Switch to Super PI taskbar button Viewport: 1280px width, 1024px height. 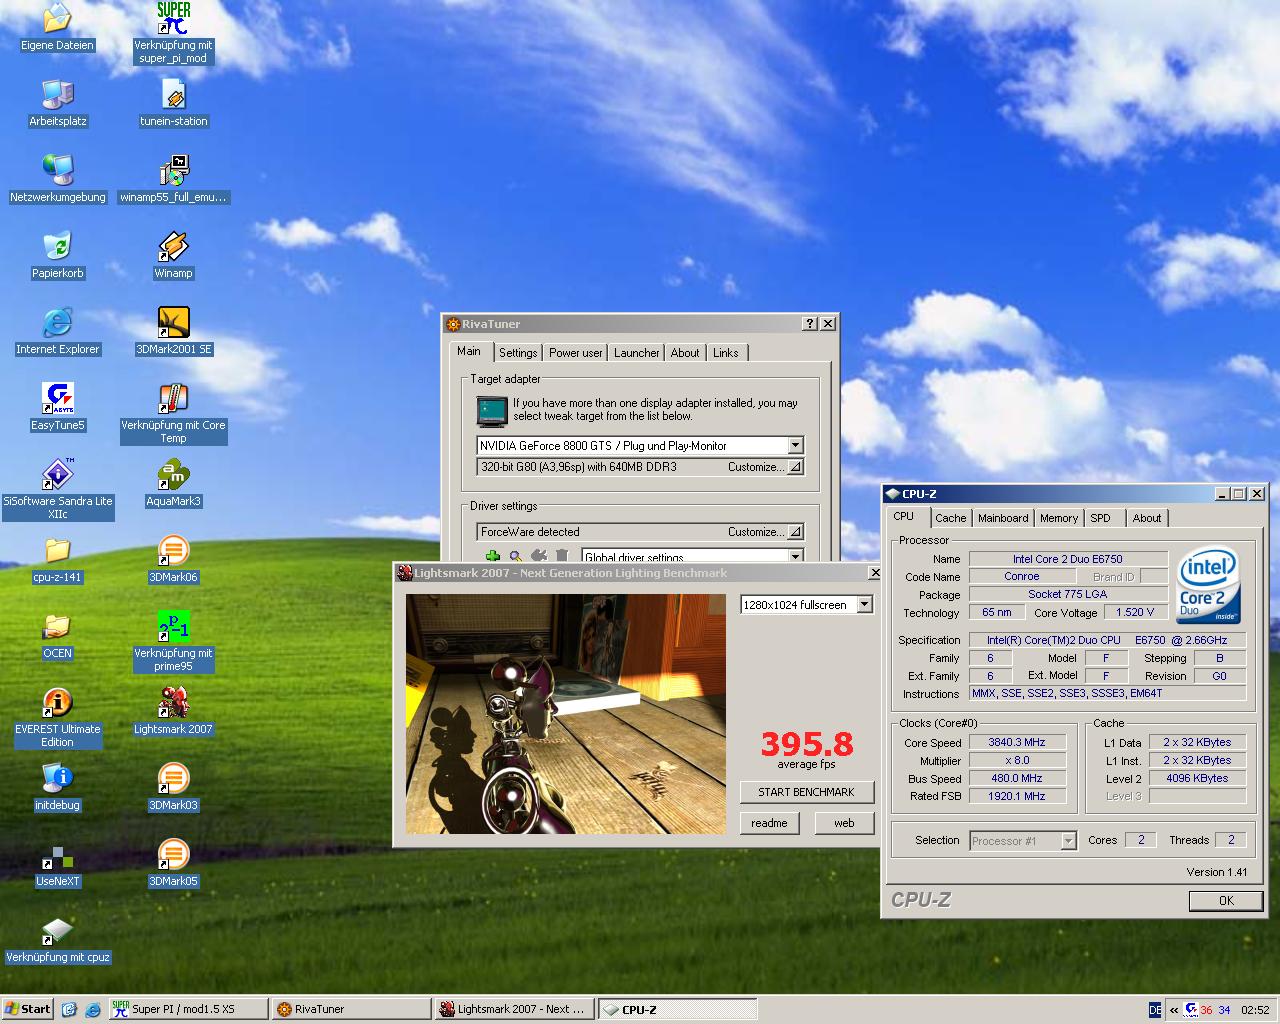point(187,1009)
